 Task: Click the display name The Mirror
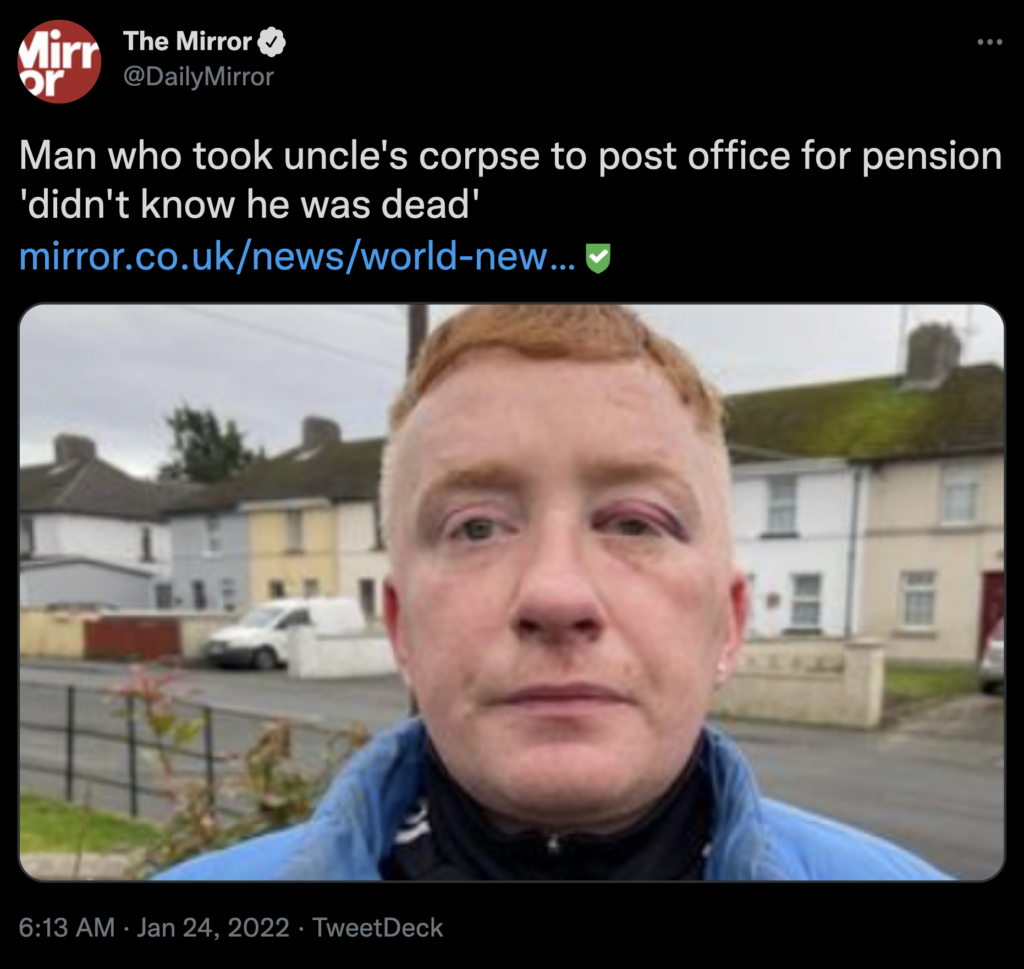click(x=187, y=42)
